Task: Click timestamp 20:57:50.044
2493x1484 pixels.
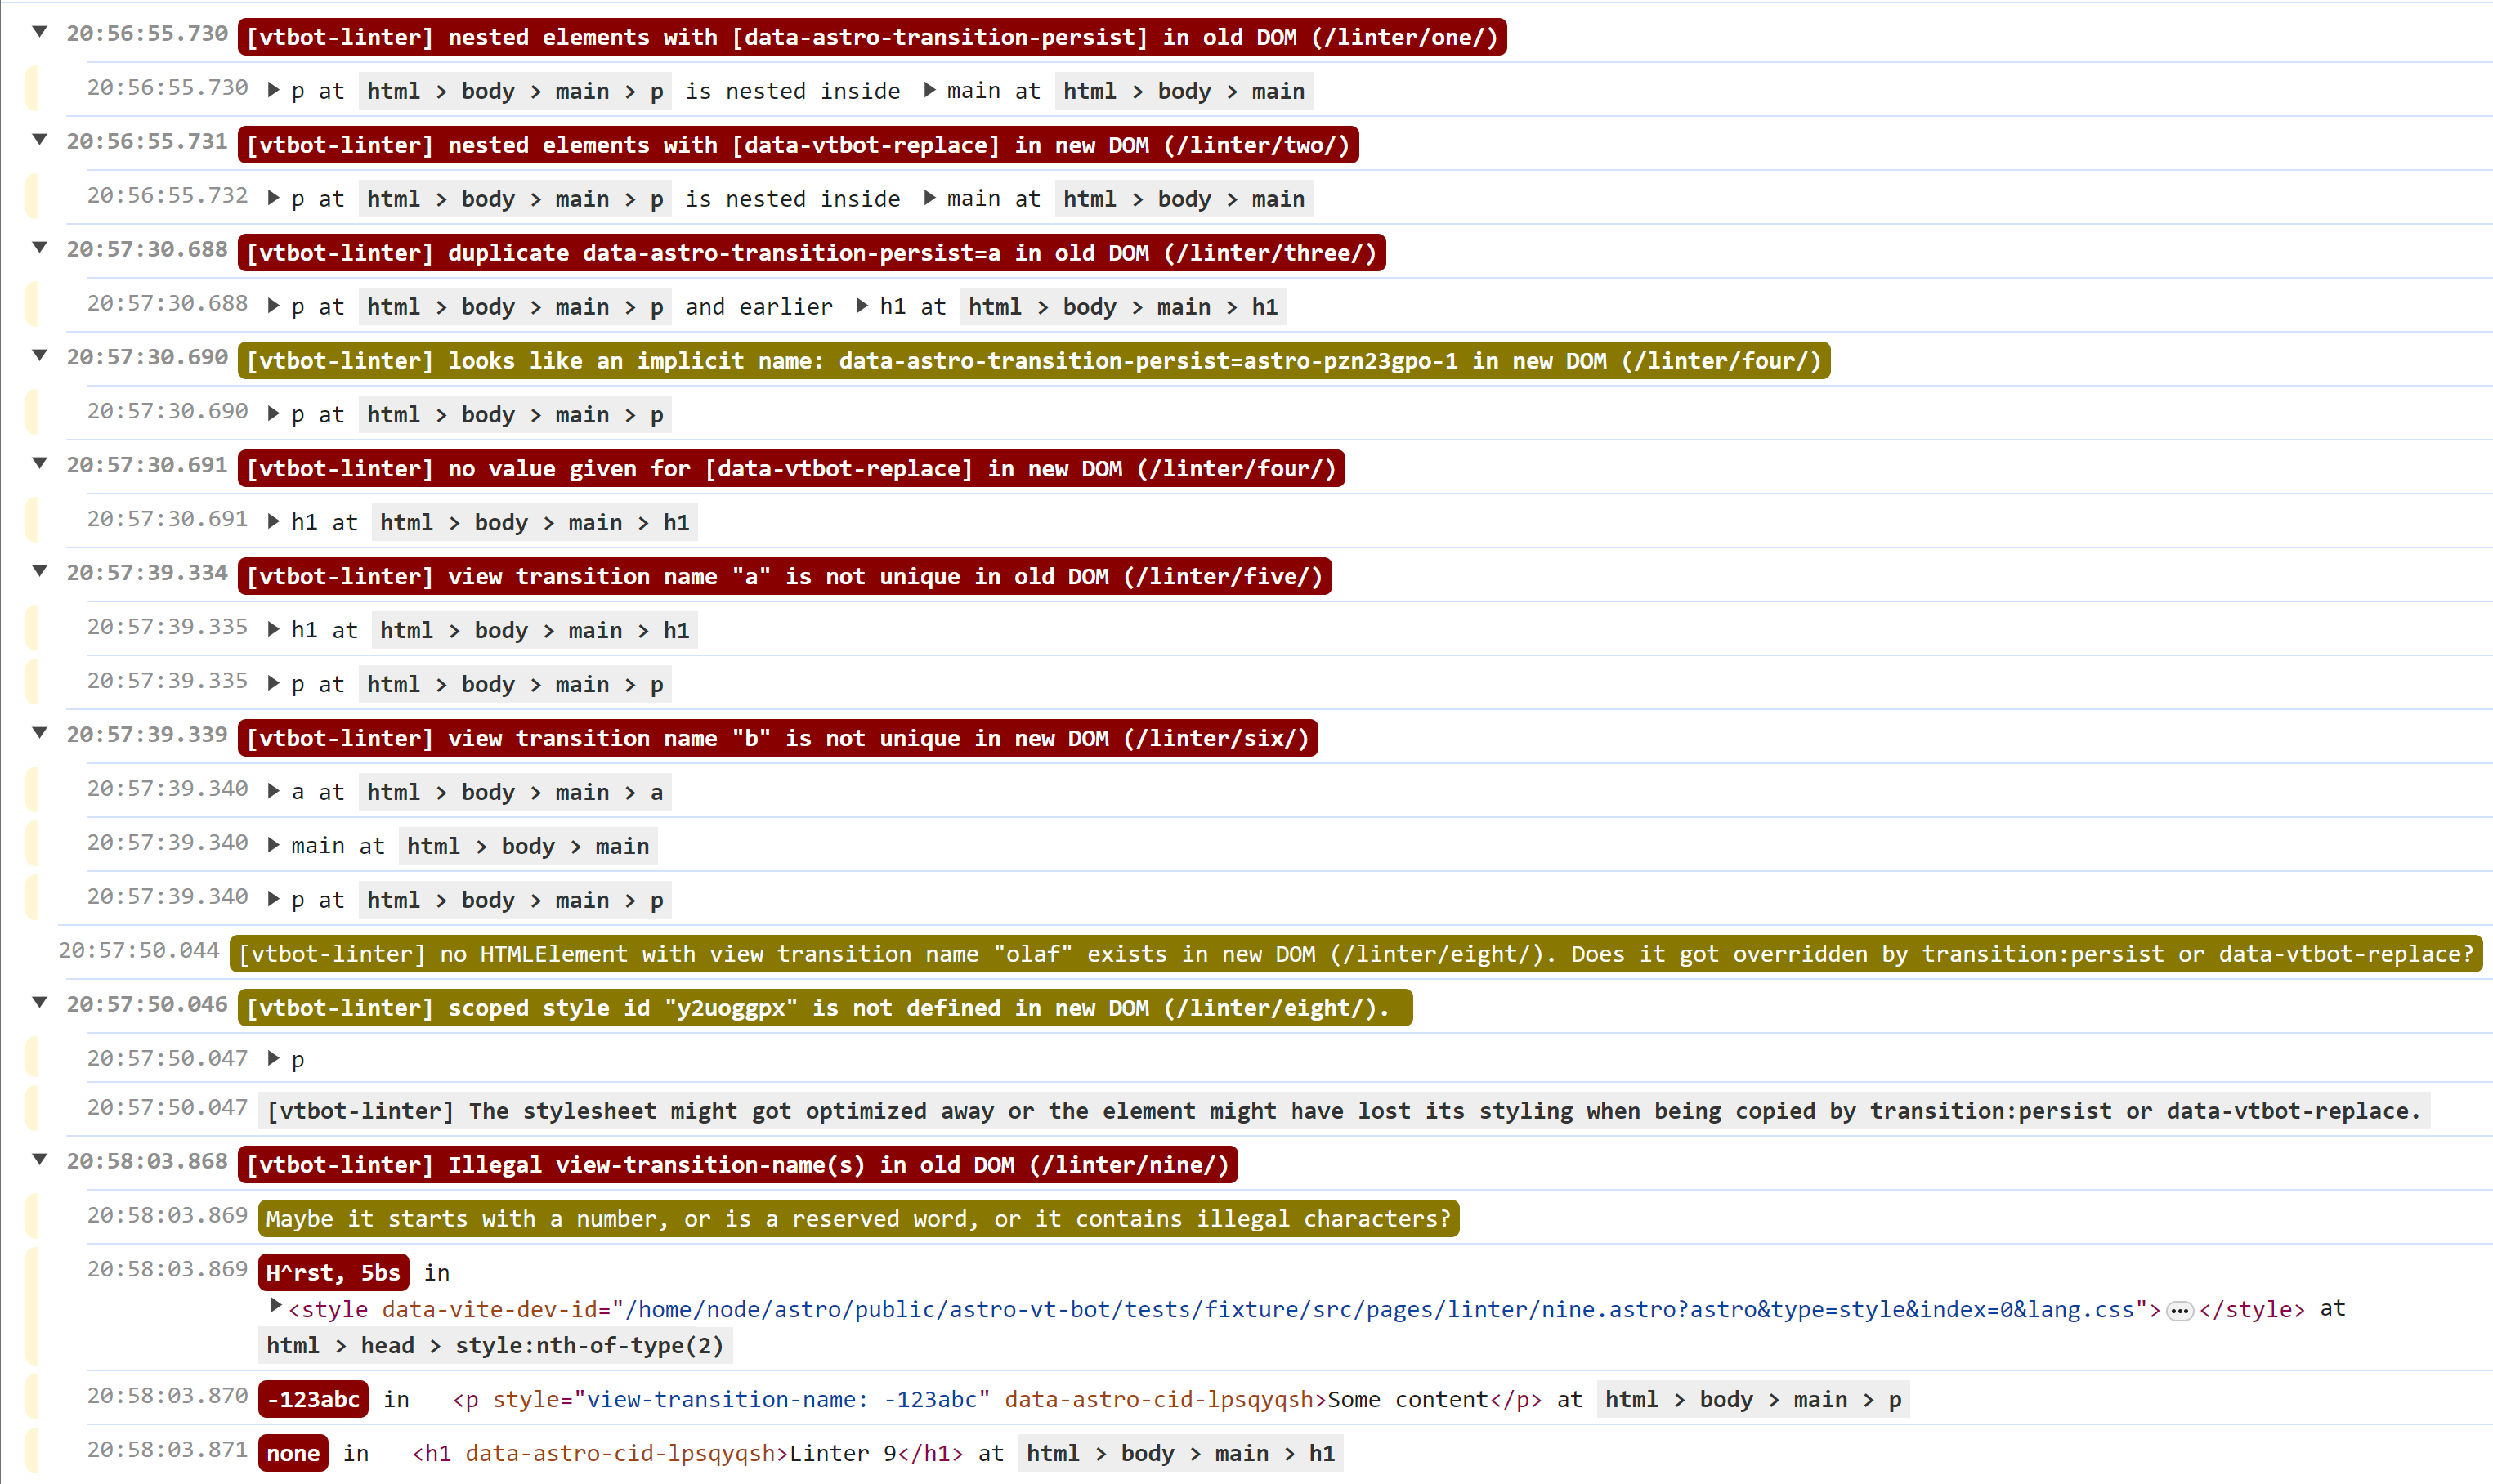Action: [138, 950]
